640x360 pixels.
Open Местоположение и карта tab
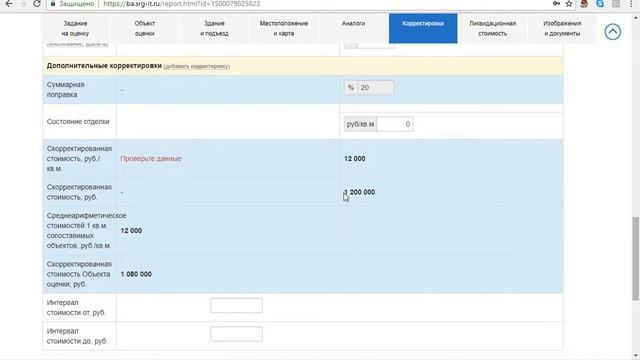(x=284, y=28)
